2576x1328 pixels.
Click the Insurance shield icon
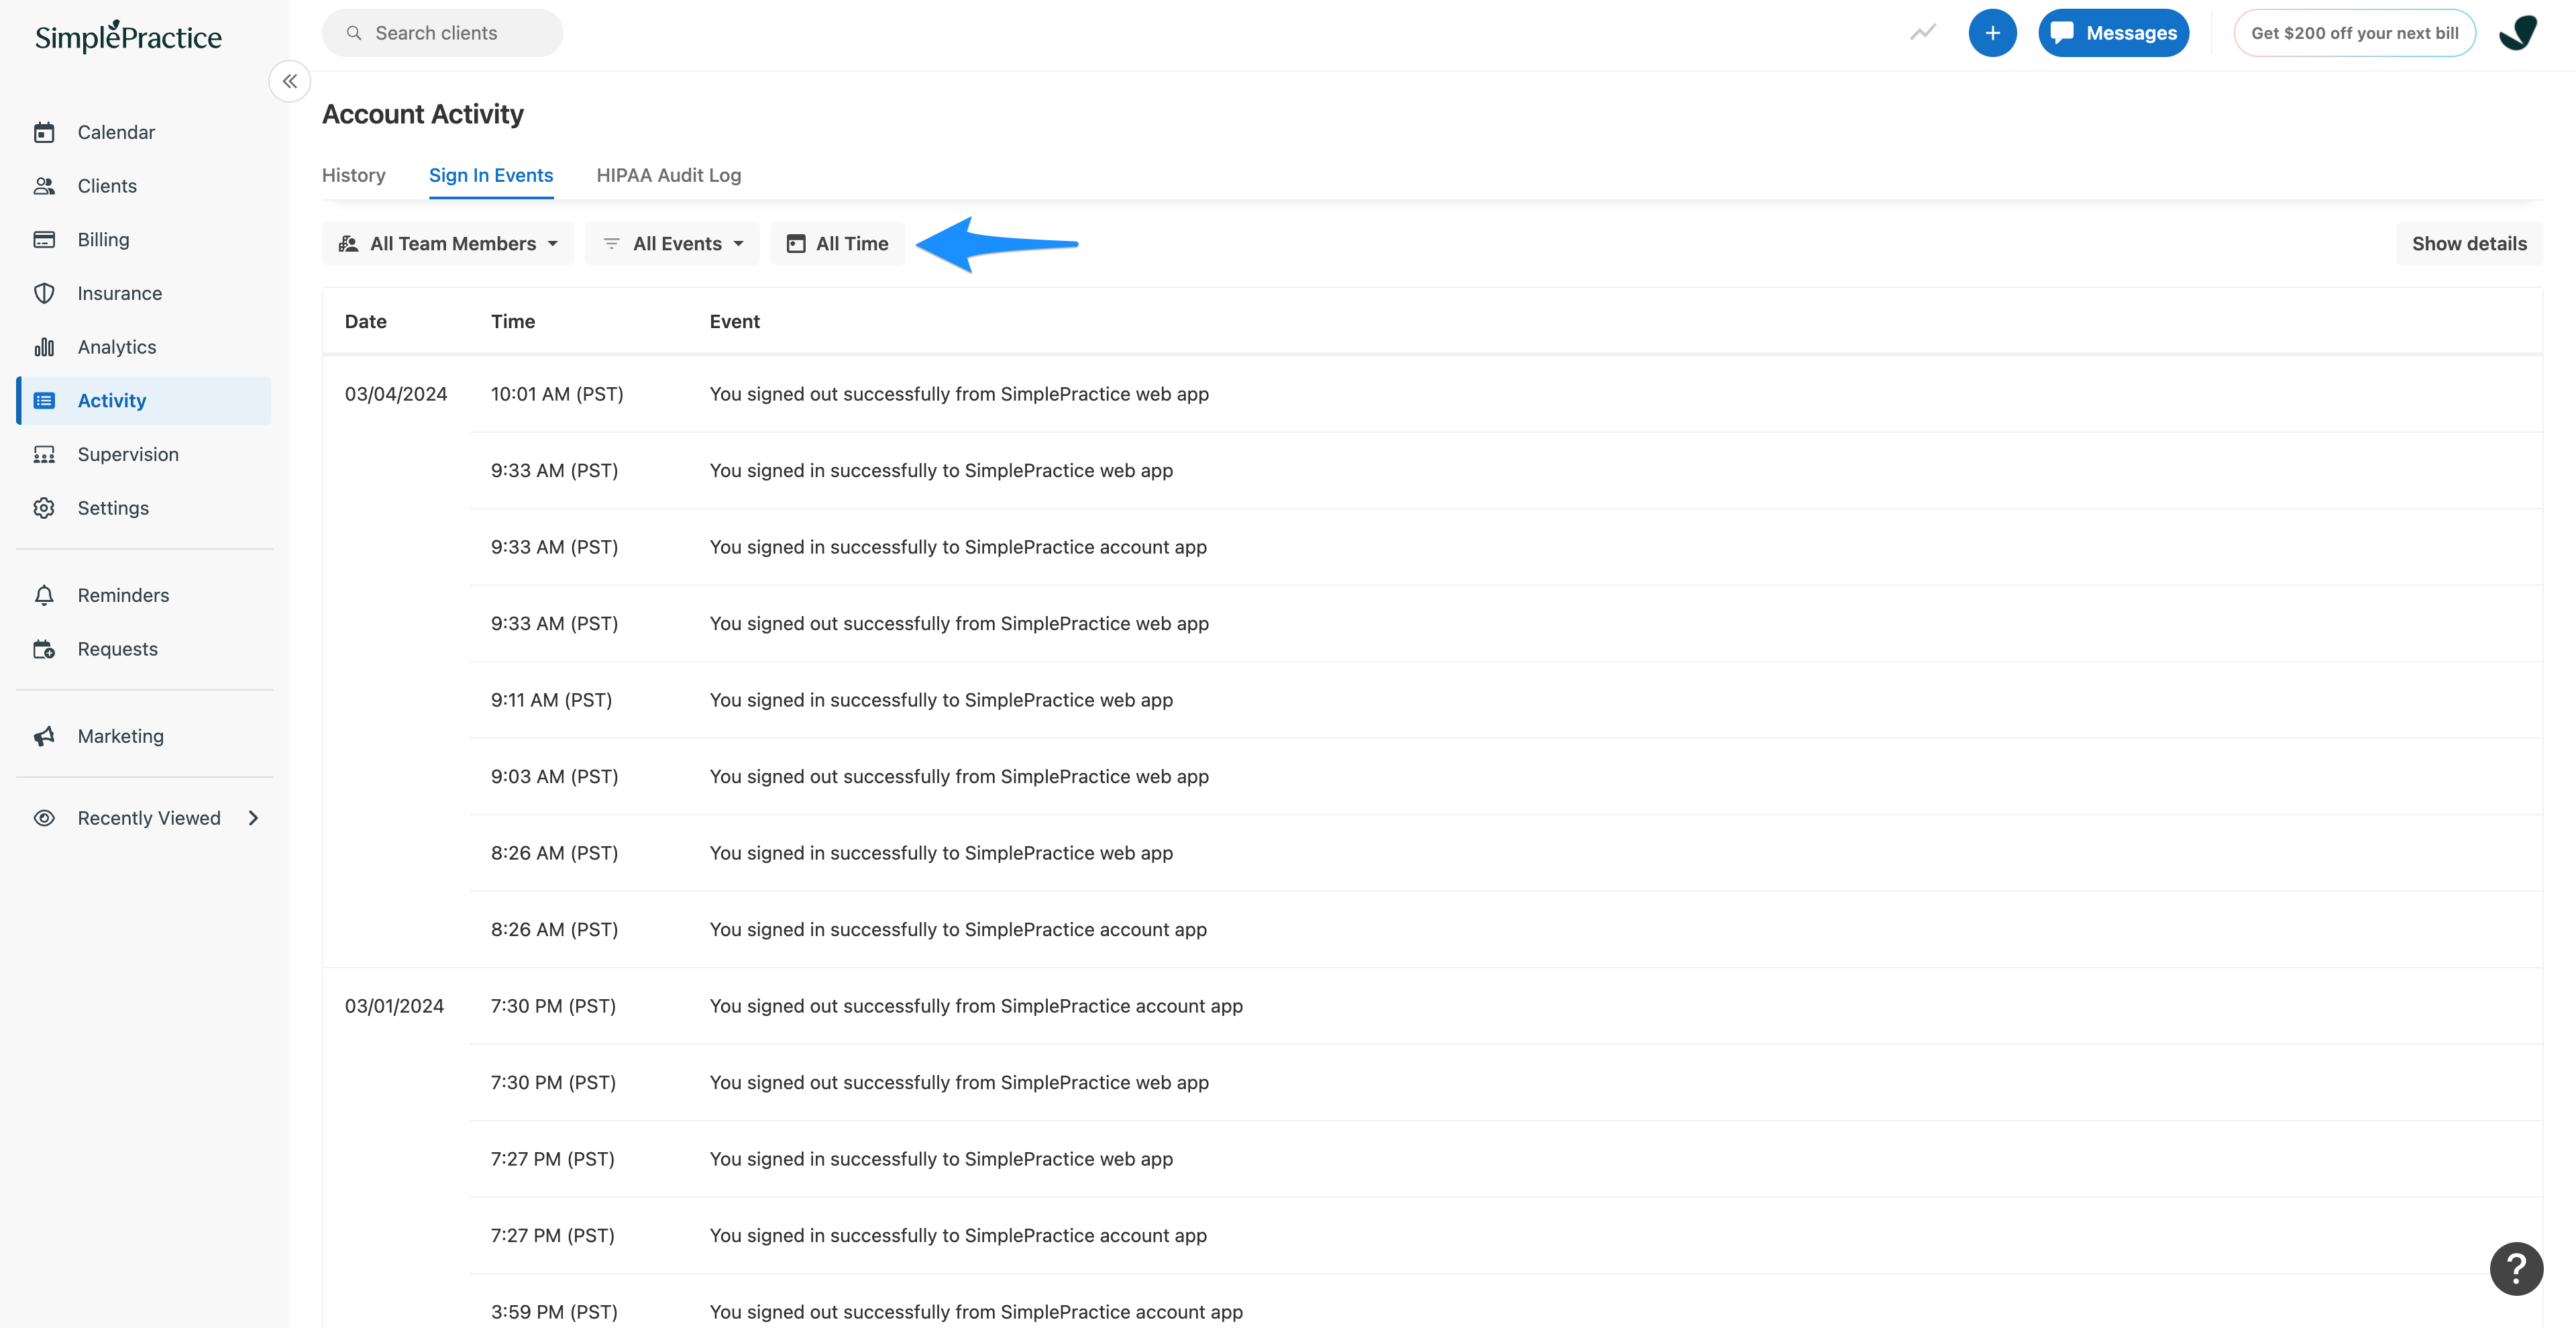click(44, 293)
